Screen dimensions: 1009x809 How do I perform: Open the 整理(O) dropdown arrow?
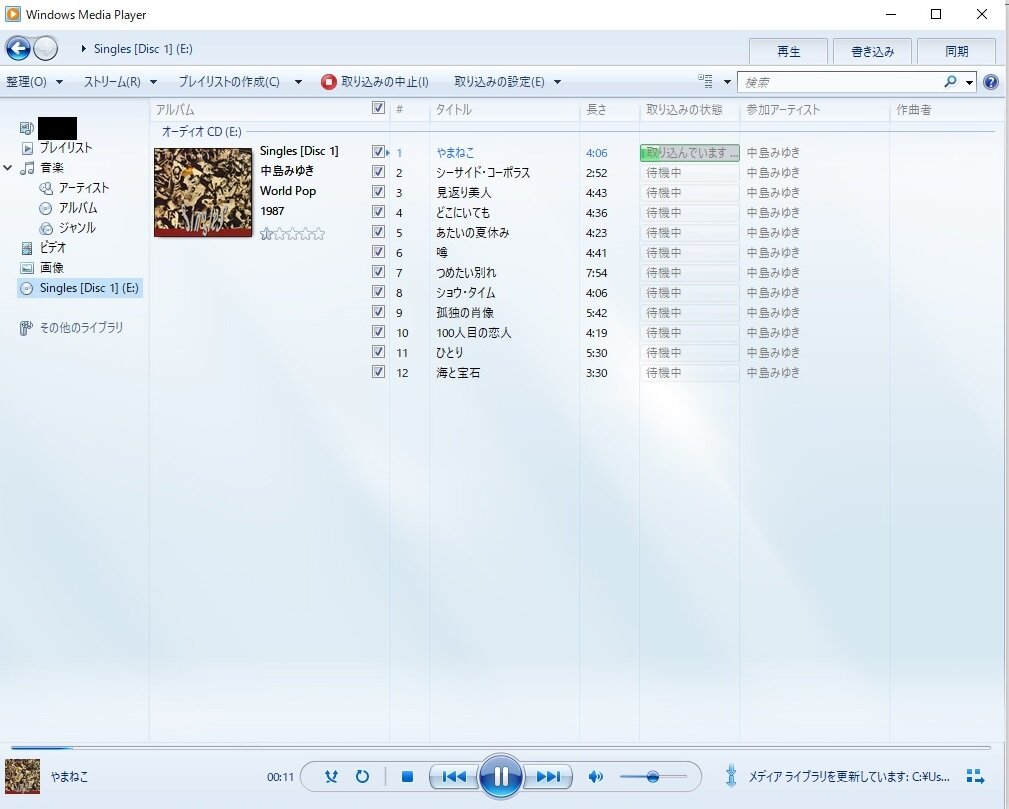coord(59,82)
